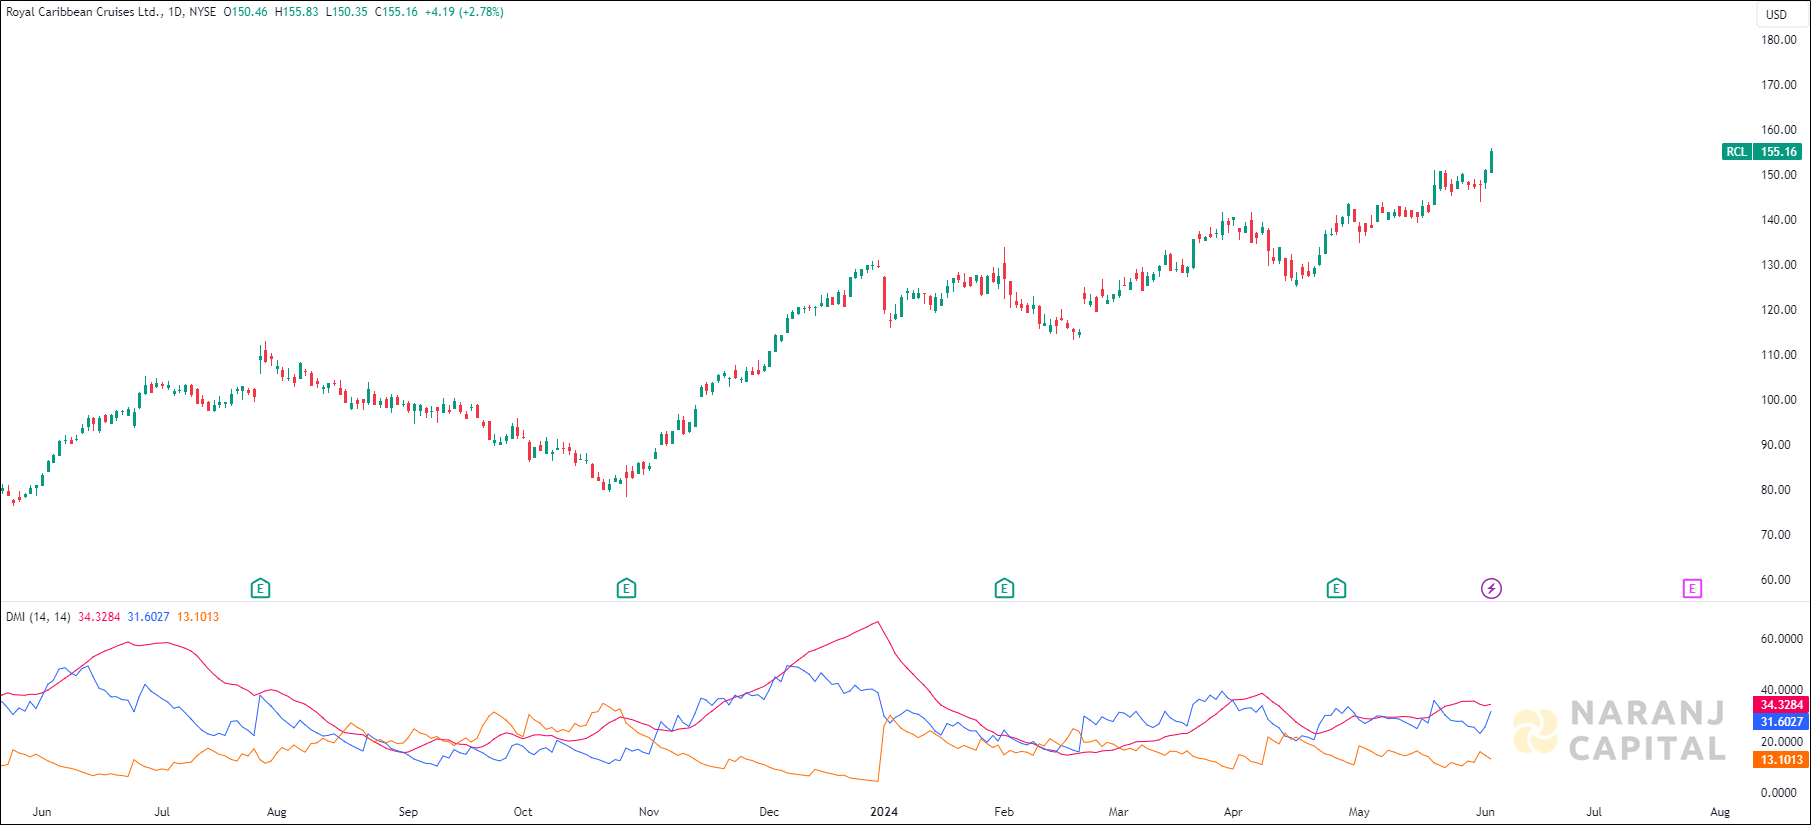Image resolution: width=1811 pixels, height=825 pixels.
Task: Click the Sep label on time axis
Action: click(x=408, y=812)
